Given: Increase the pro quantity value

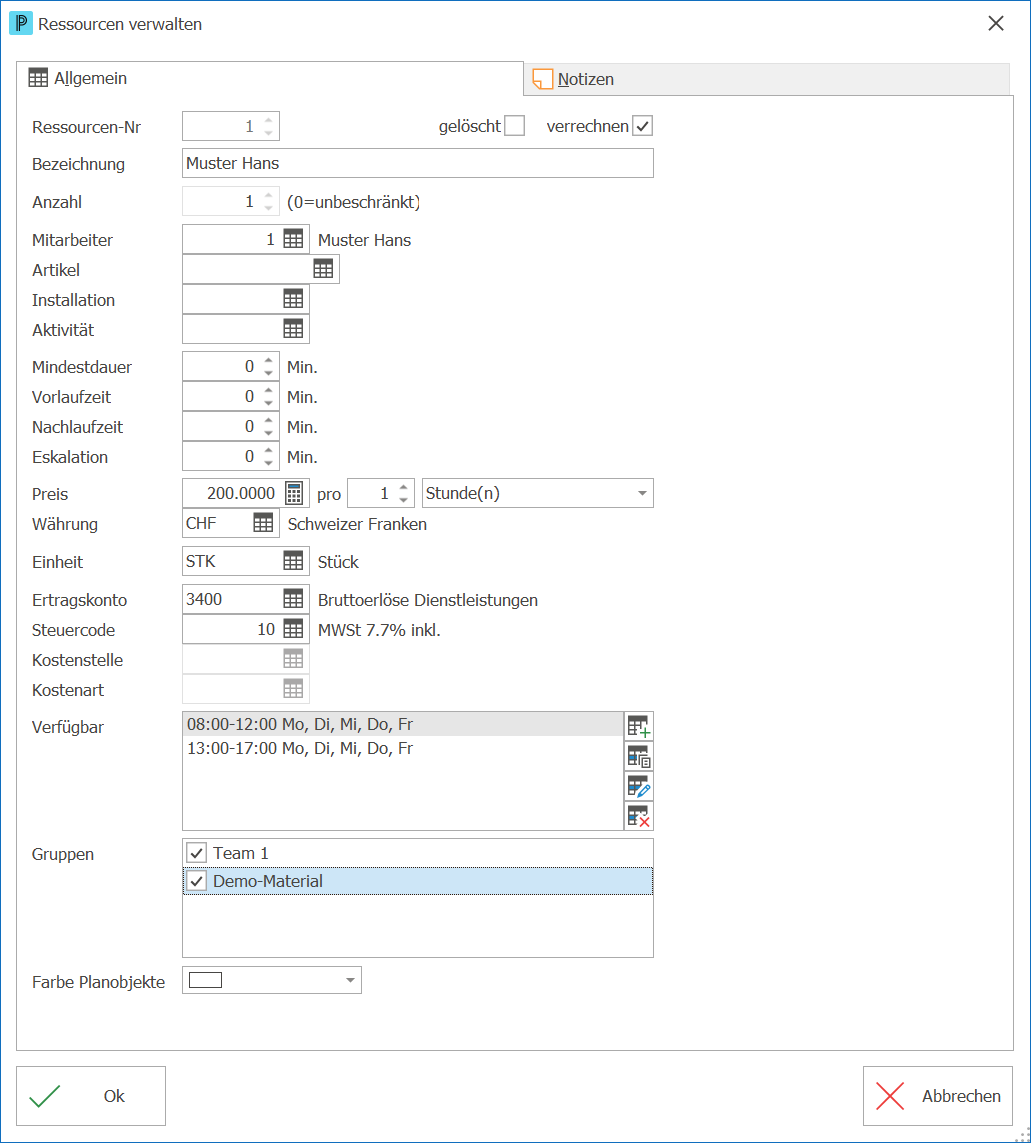Looking at the screenshot, I should click(403, 487).
